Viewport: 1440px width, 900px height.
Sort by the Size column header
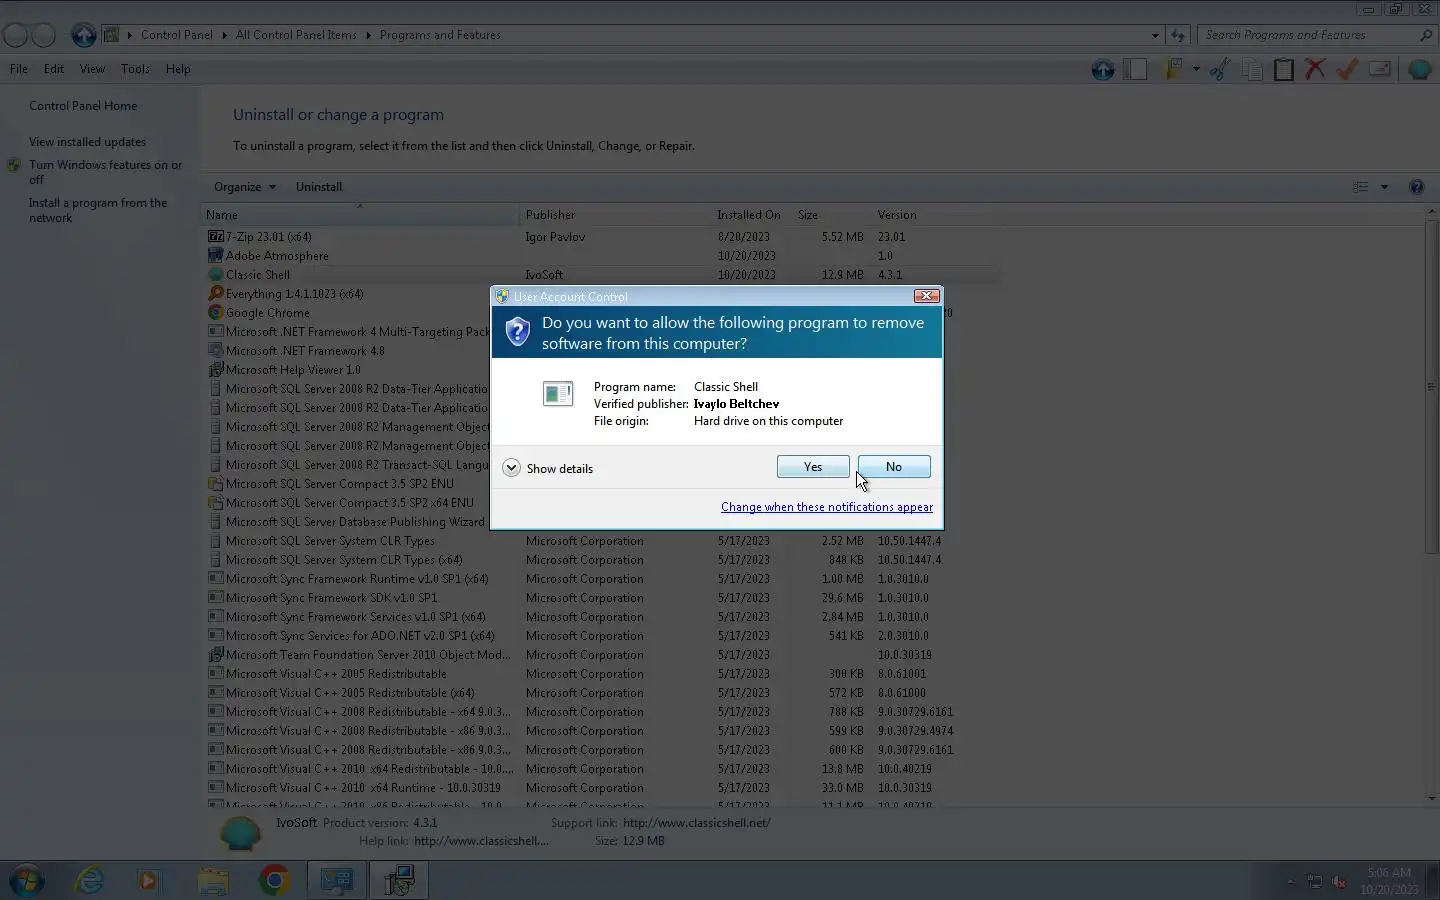pos(830,215)
